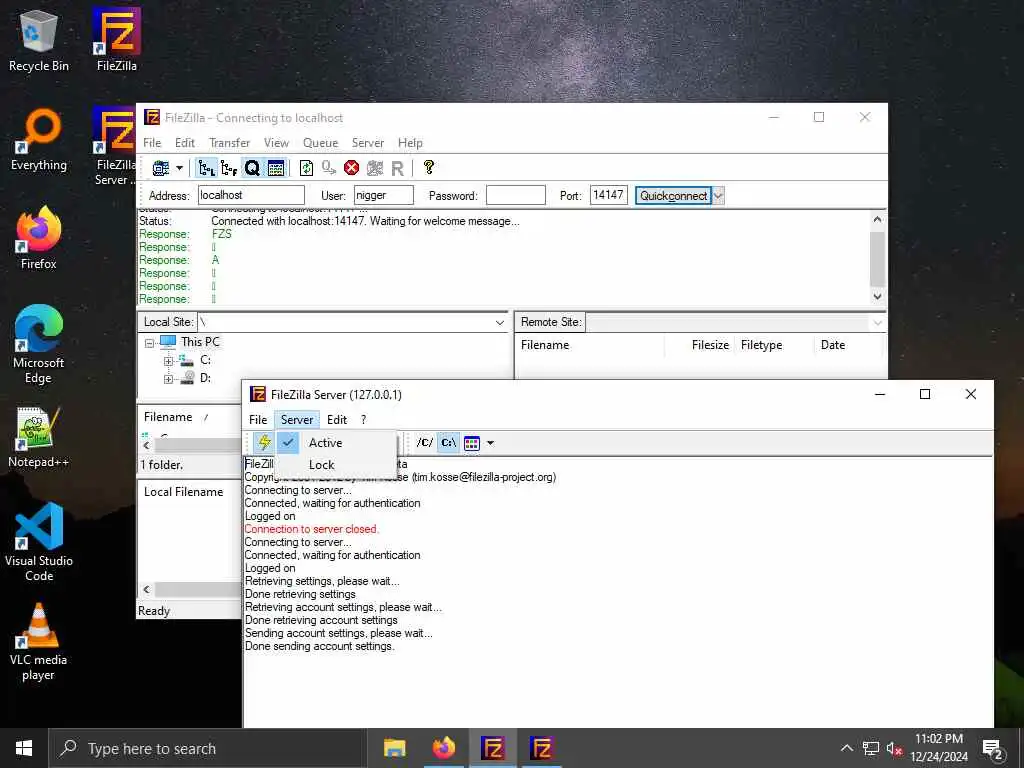Select the /C/ path display icon
The width and height of the screenshot is (1024, 768).
point(424,443)
